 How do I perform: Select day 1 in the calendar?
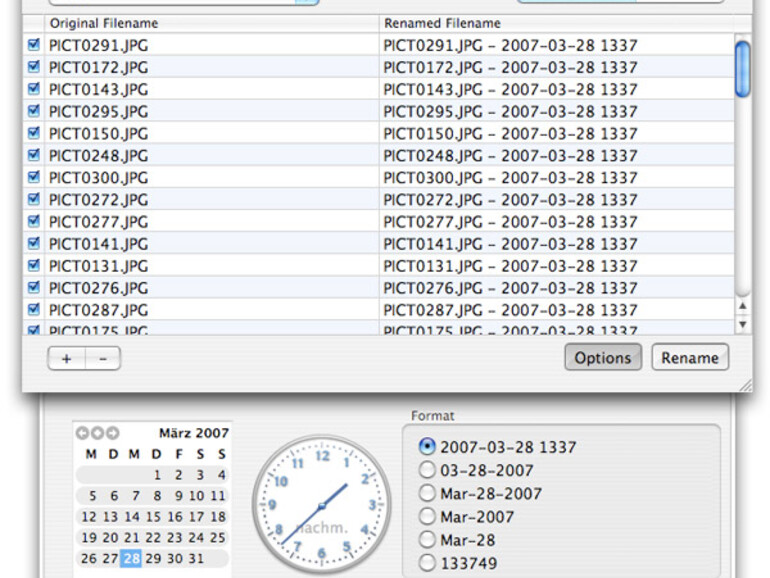157,475
